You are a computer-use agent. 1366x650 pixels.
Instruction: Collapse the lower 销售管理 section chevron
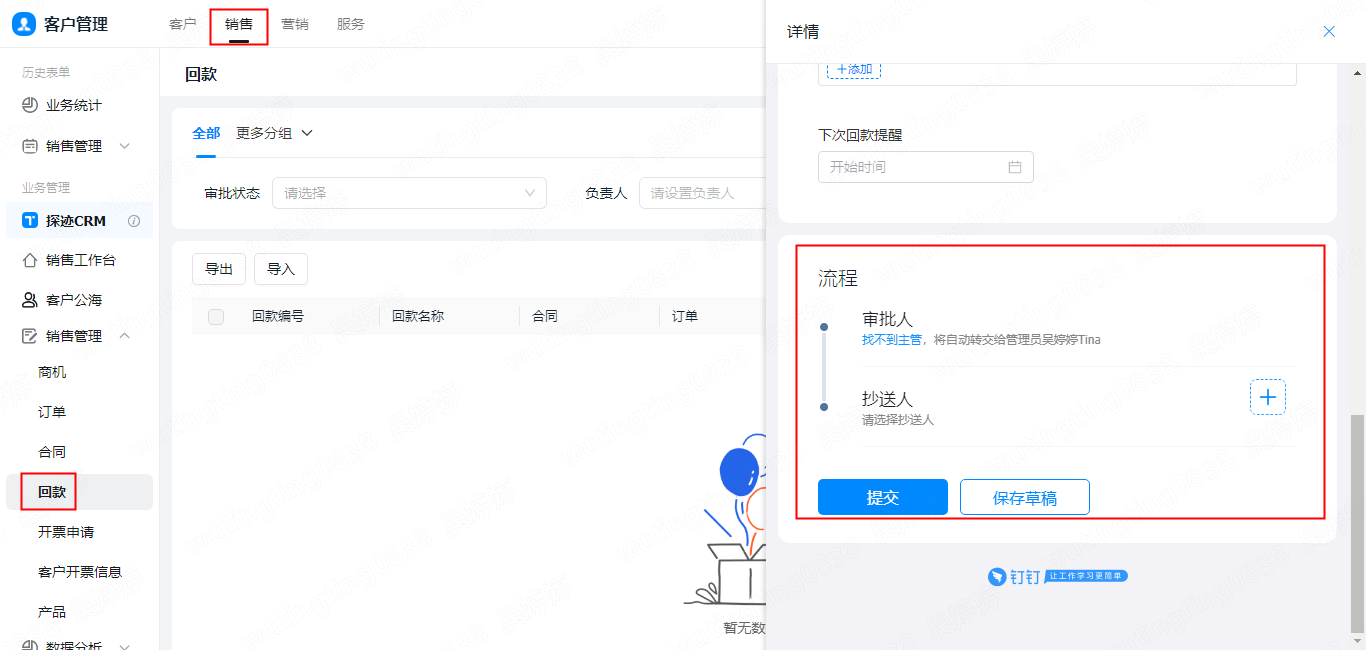coord(125,336)
